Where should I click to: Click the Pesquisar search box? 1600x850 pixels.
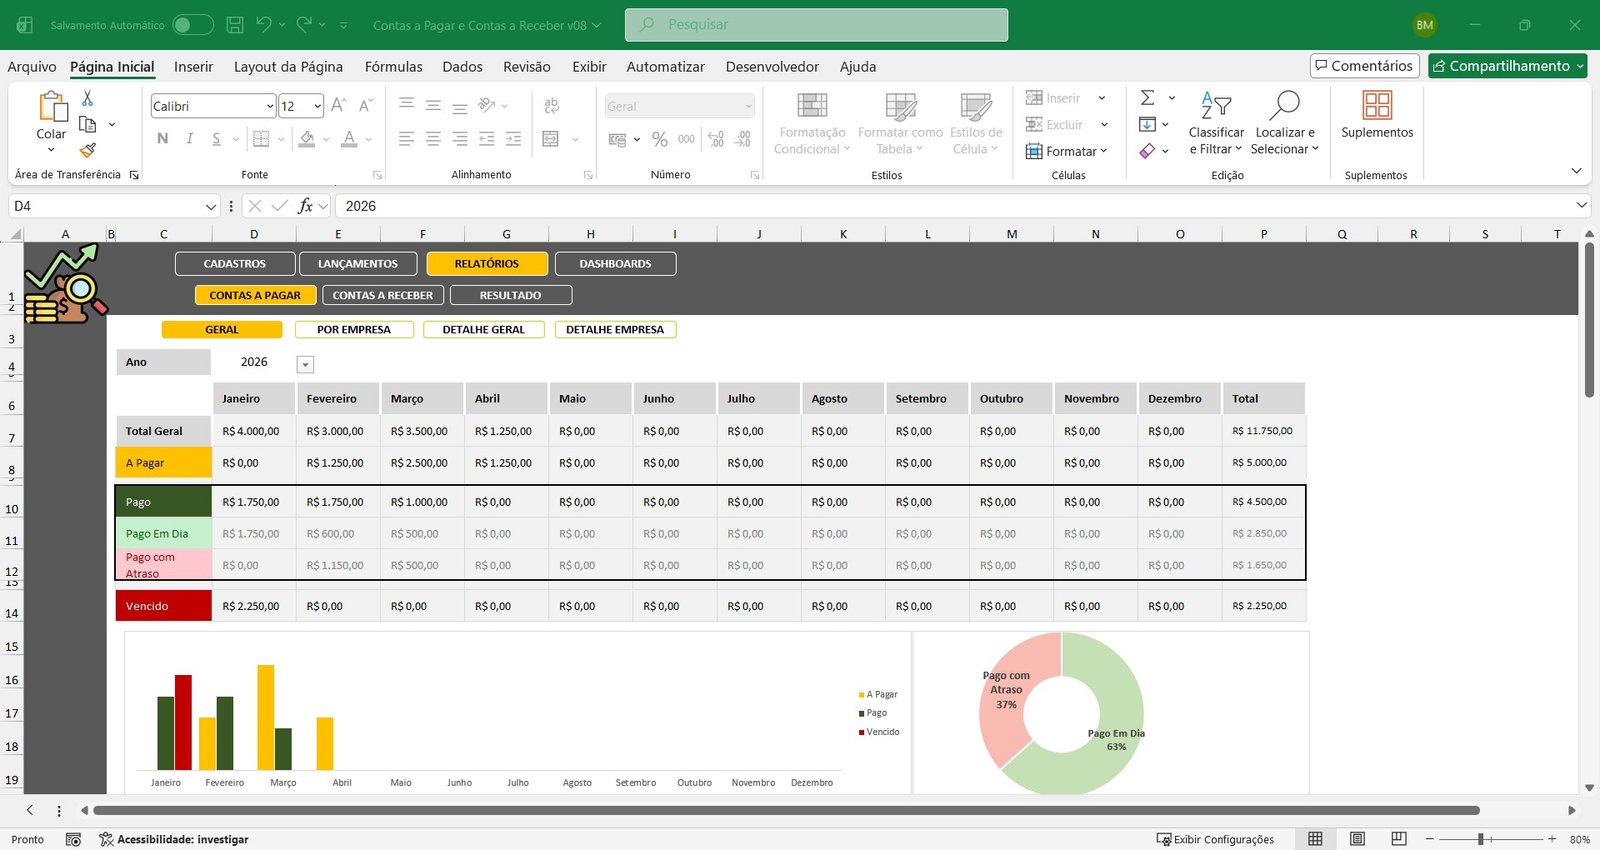[816, 25]
